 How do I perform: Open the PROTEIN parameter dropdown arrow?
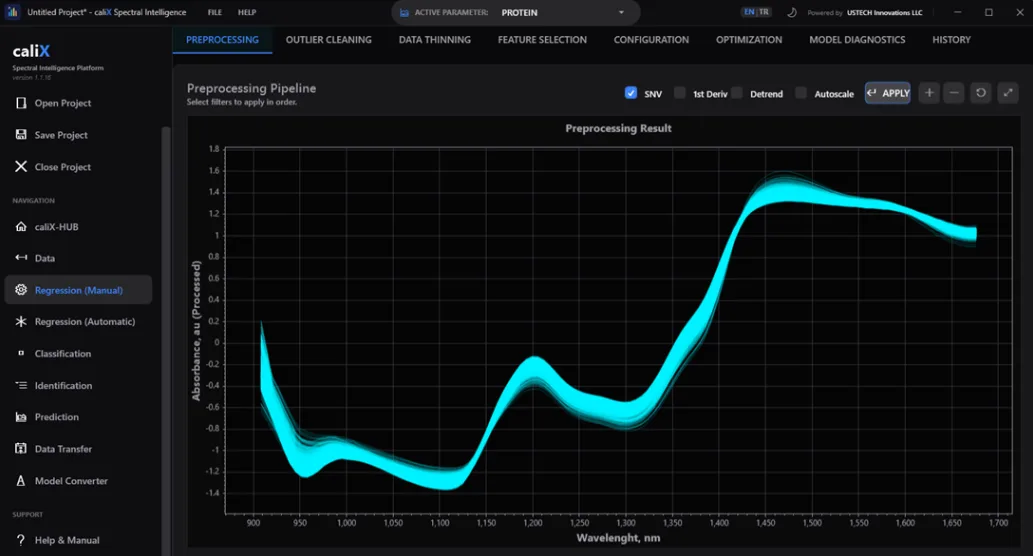coord(621,13)
